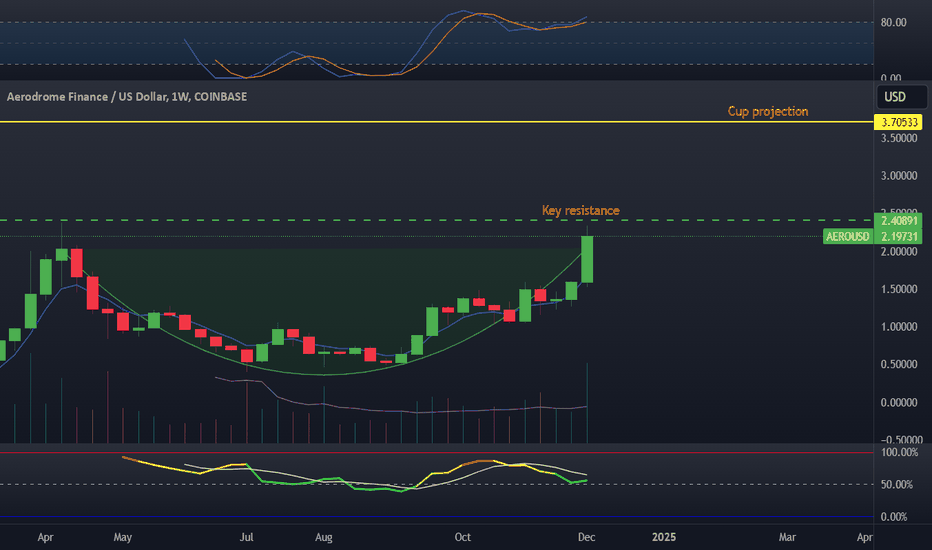This screenshot has width=932, height=550.
Task: Click the 0.00% indicator scale label
Action: pyautogui.click(x=894, y=517)
